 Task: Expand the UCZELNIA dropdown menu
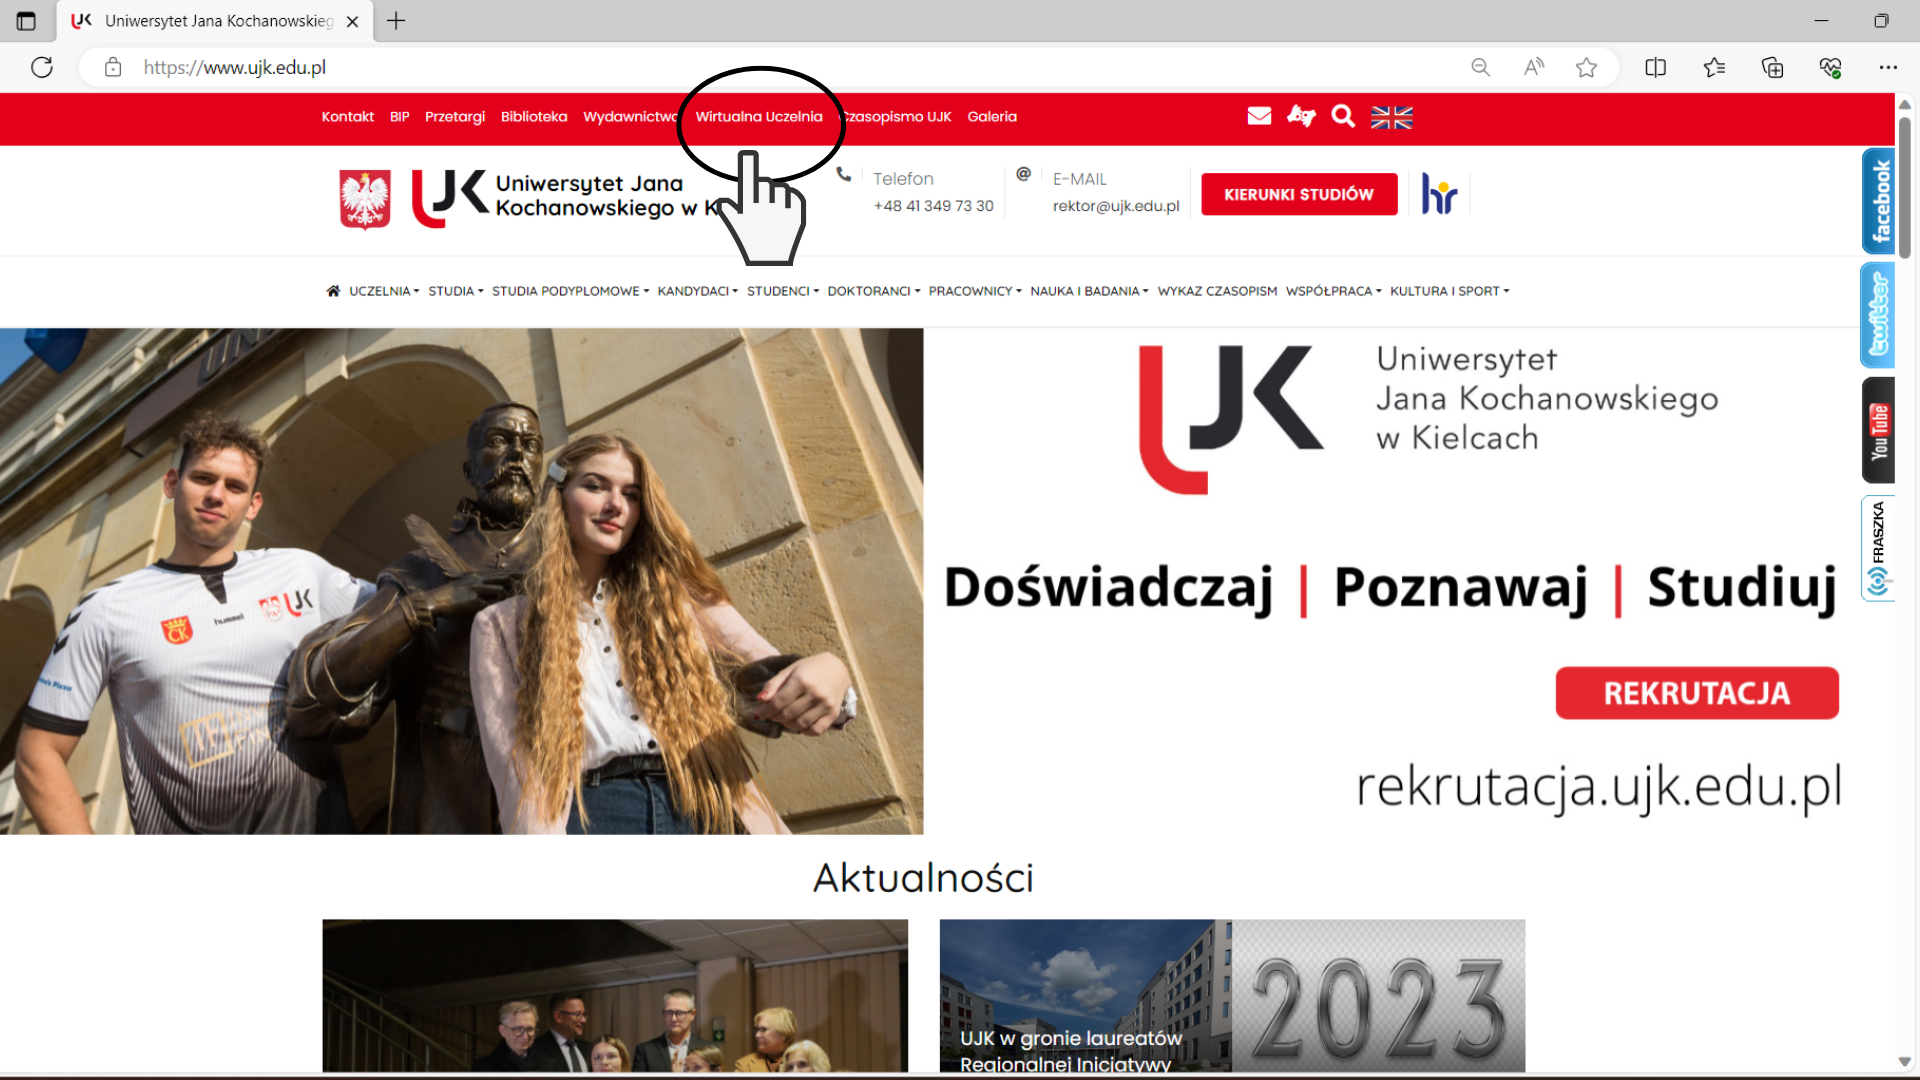click(384, 291)
